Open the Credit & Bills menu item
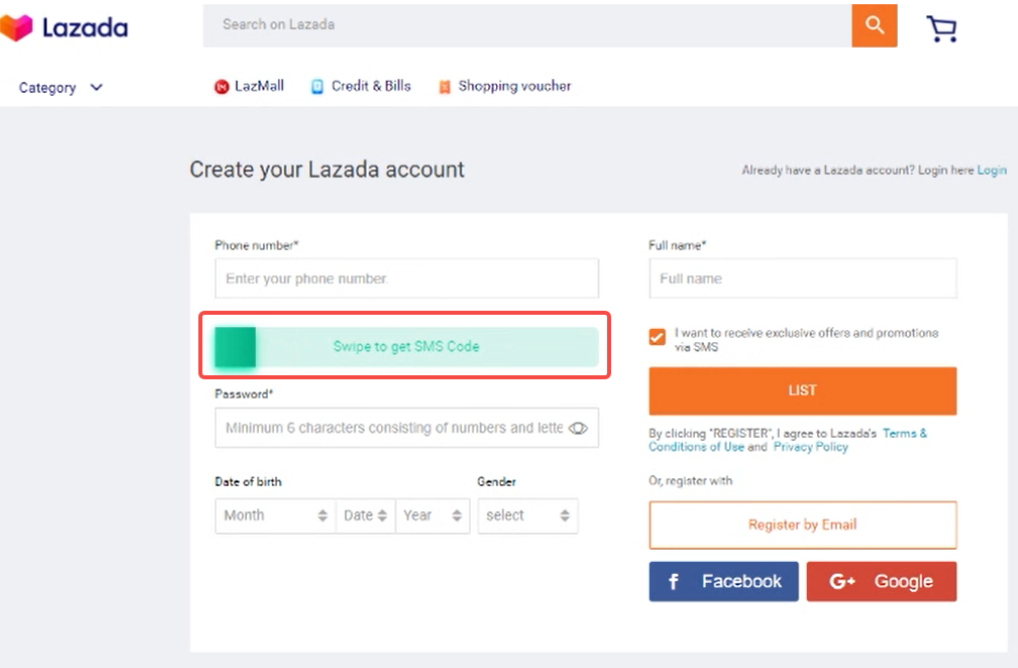The width and height of the screenshot is (1018, 668). pos(371,86)
